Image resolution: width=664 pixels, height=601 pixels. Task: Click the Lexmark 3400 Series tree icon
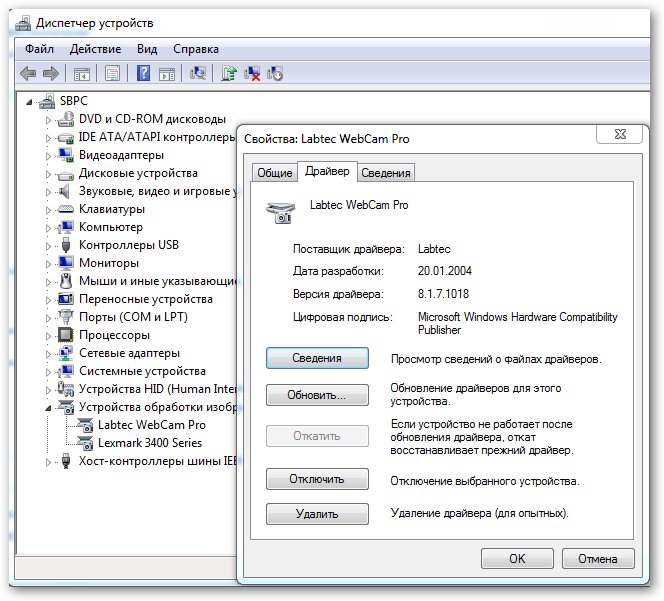pyautogui.click(x=85, y=443)
